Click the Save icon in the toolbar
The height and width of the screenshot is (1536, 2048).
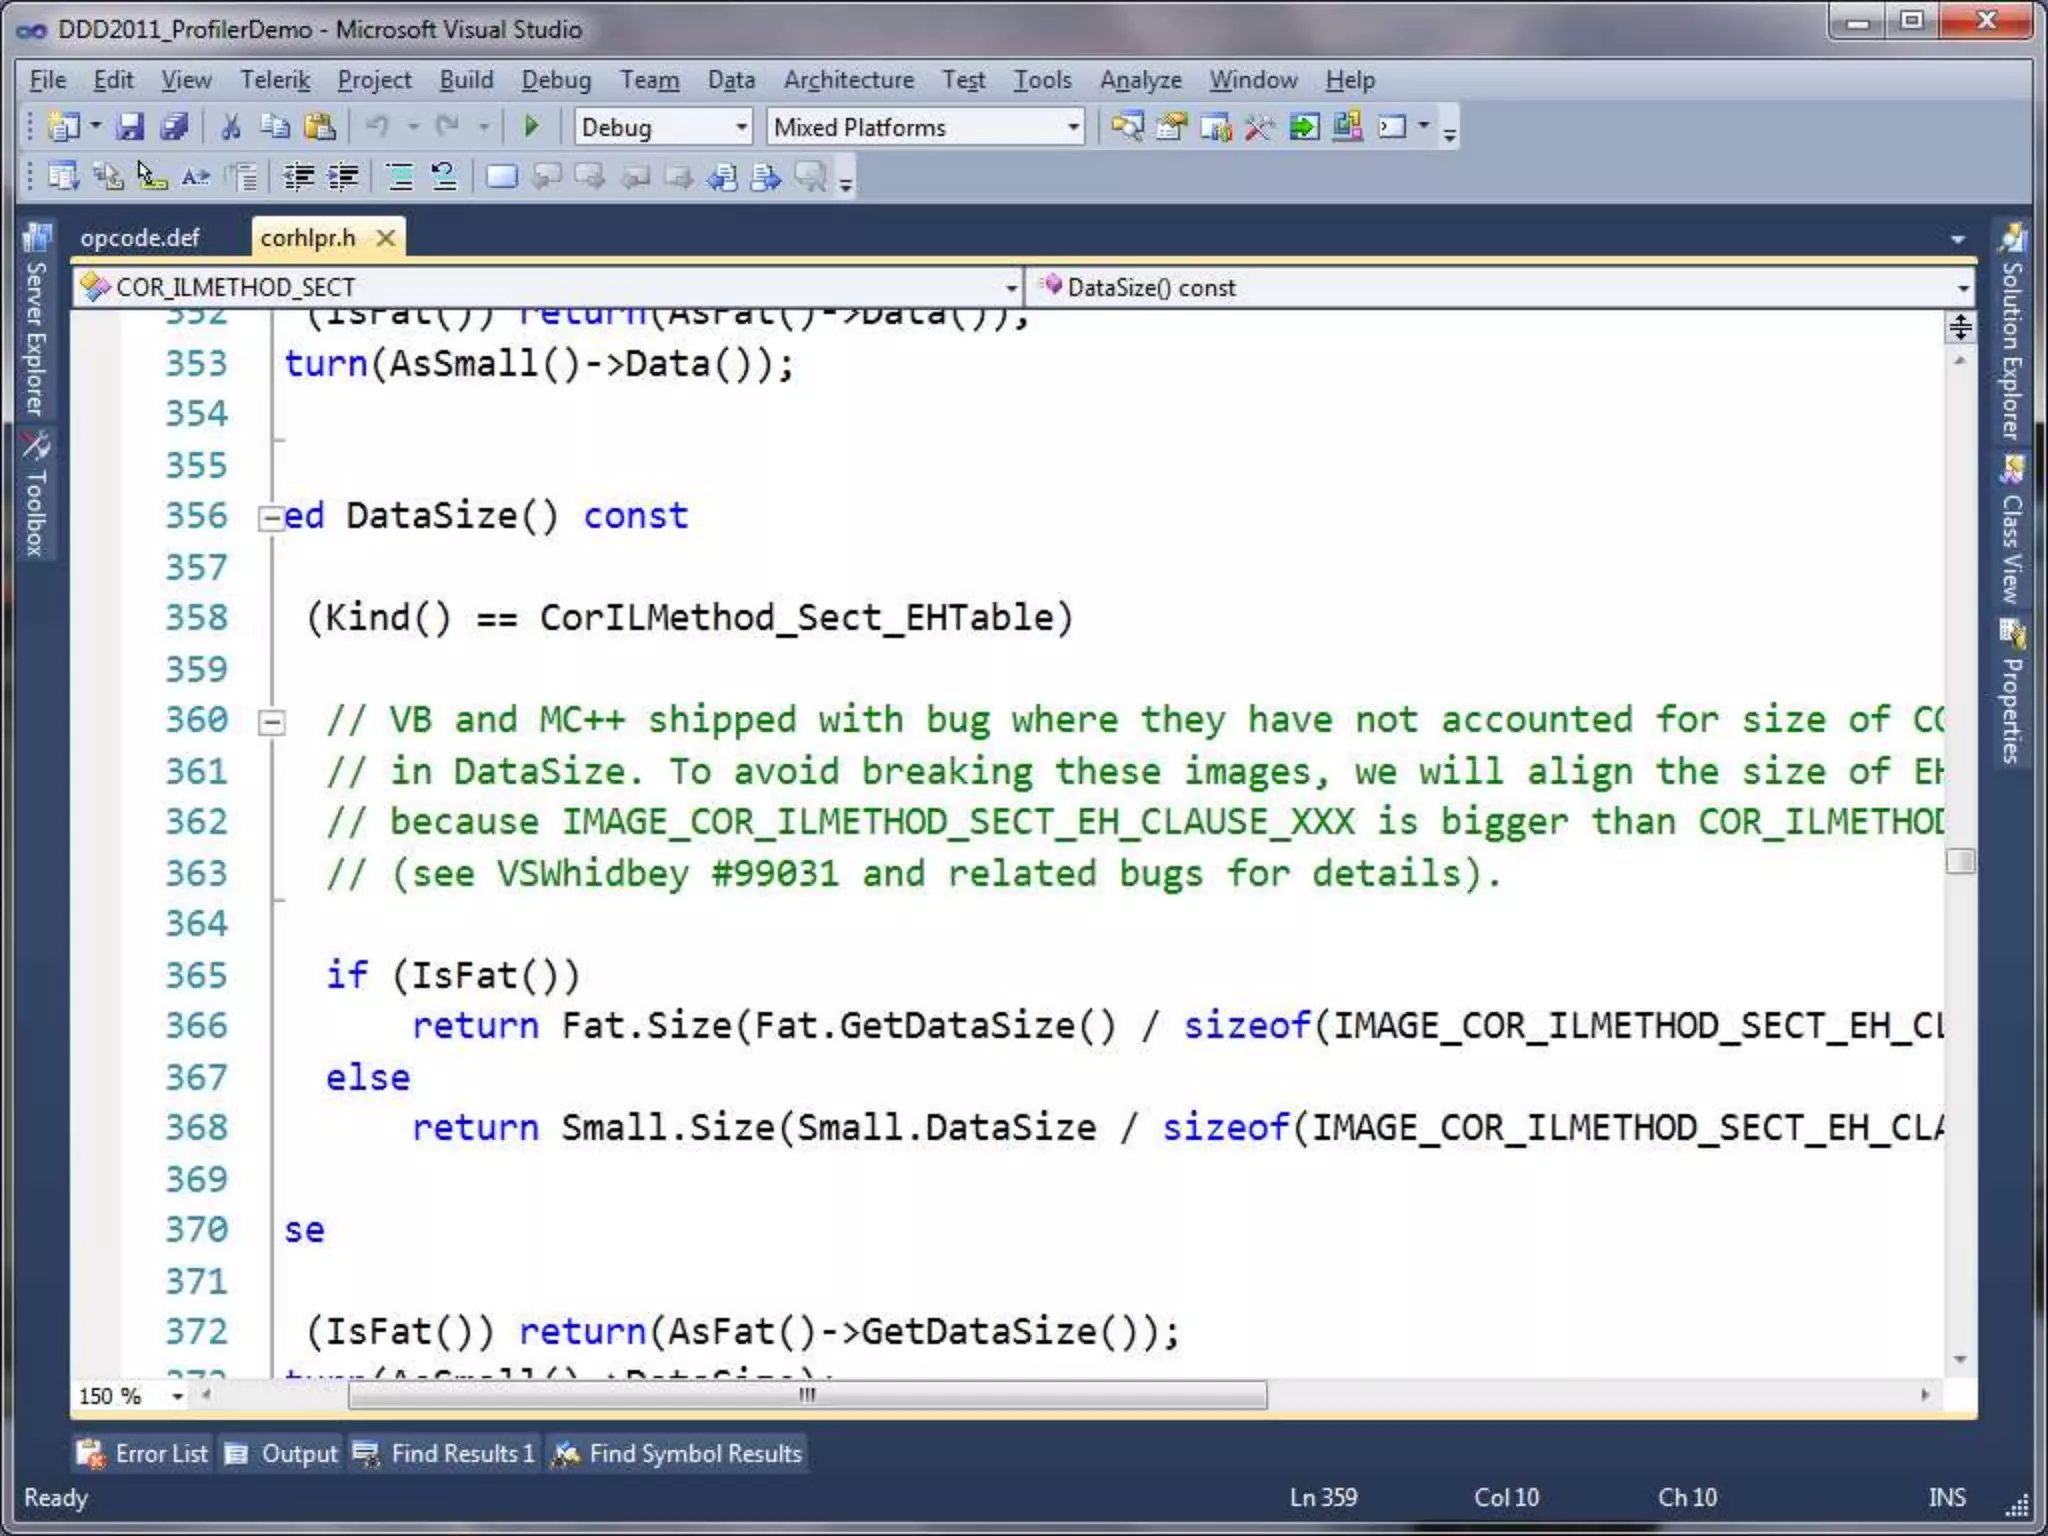pyautogui.click(x=130, y=127)
